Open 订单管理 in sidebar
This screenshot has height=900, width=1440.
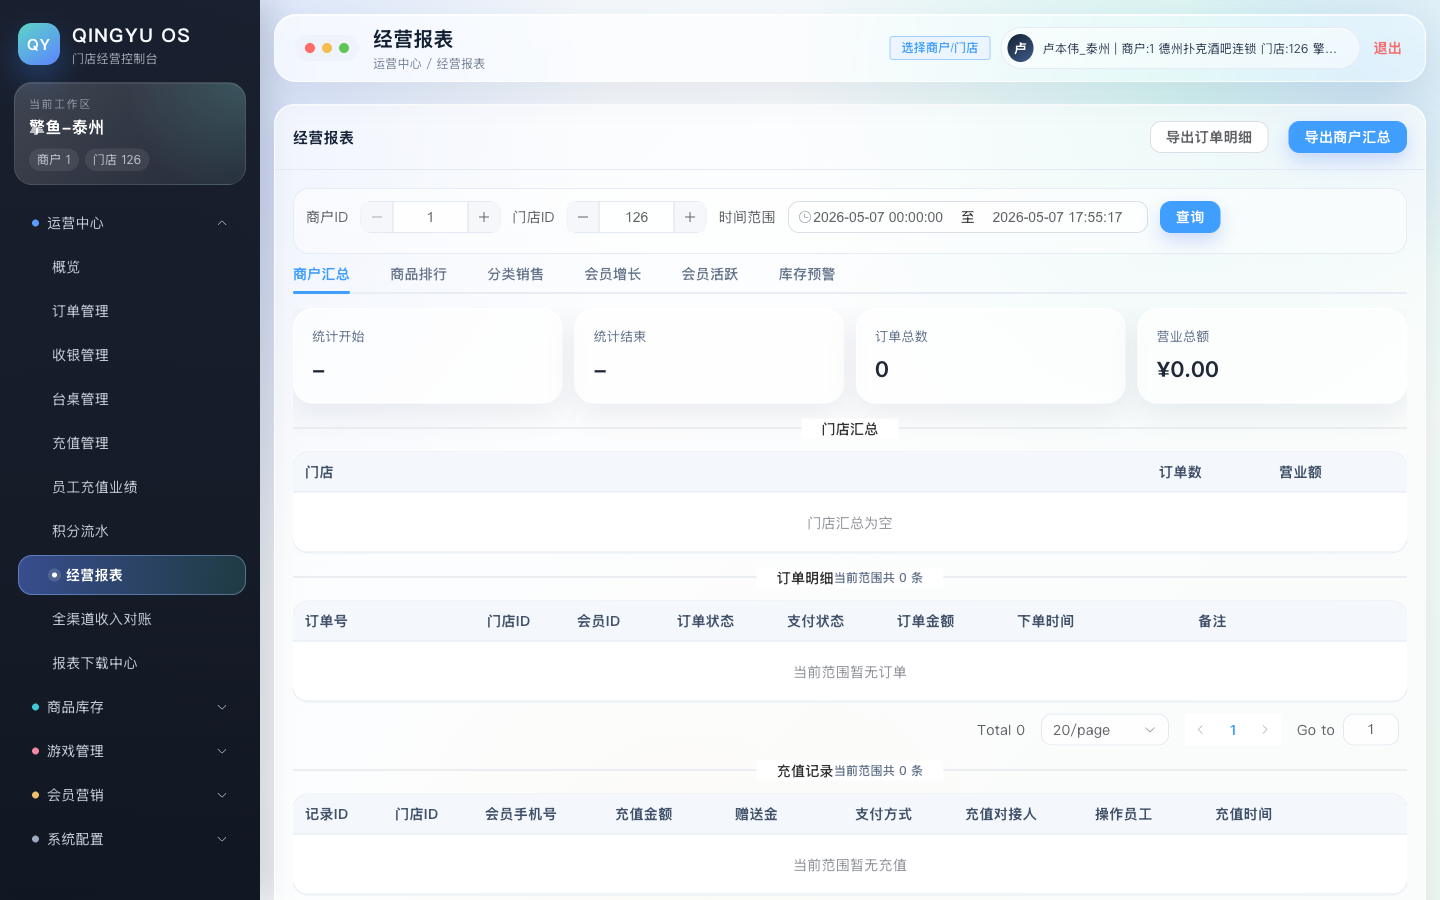click(x=132, y=311)
